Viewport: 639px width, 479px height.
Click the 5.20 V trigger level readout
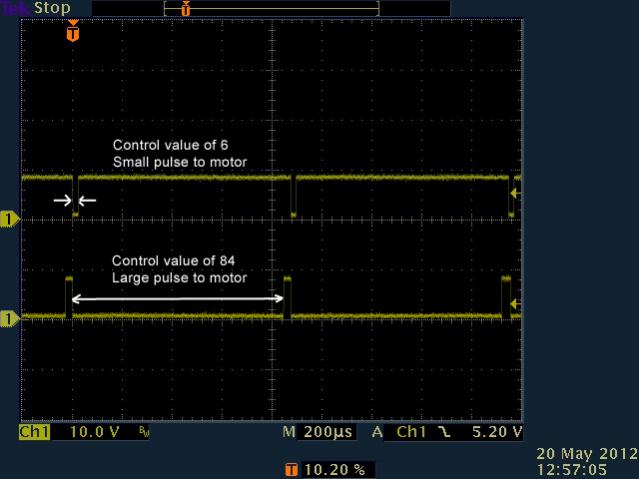coord(496,432)
